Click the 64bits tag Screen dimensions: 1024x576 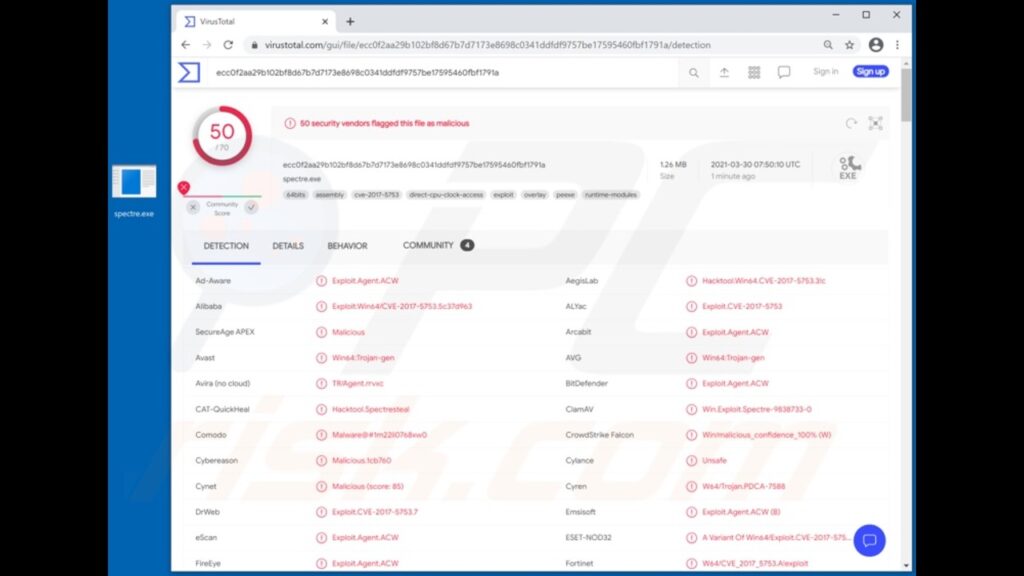(x=296, y=195)
